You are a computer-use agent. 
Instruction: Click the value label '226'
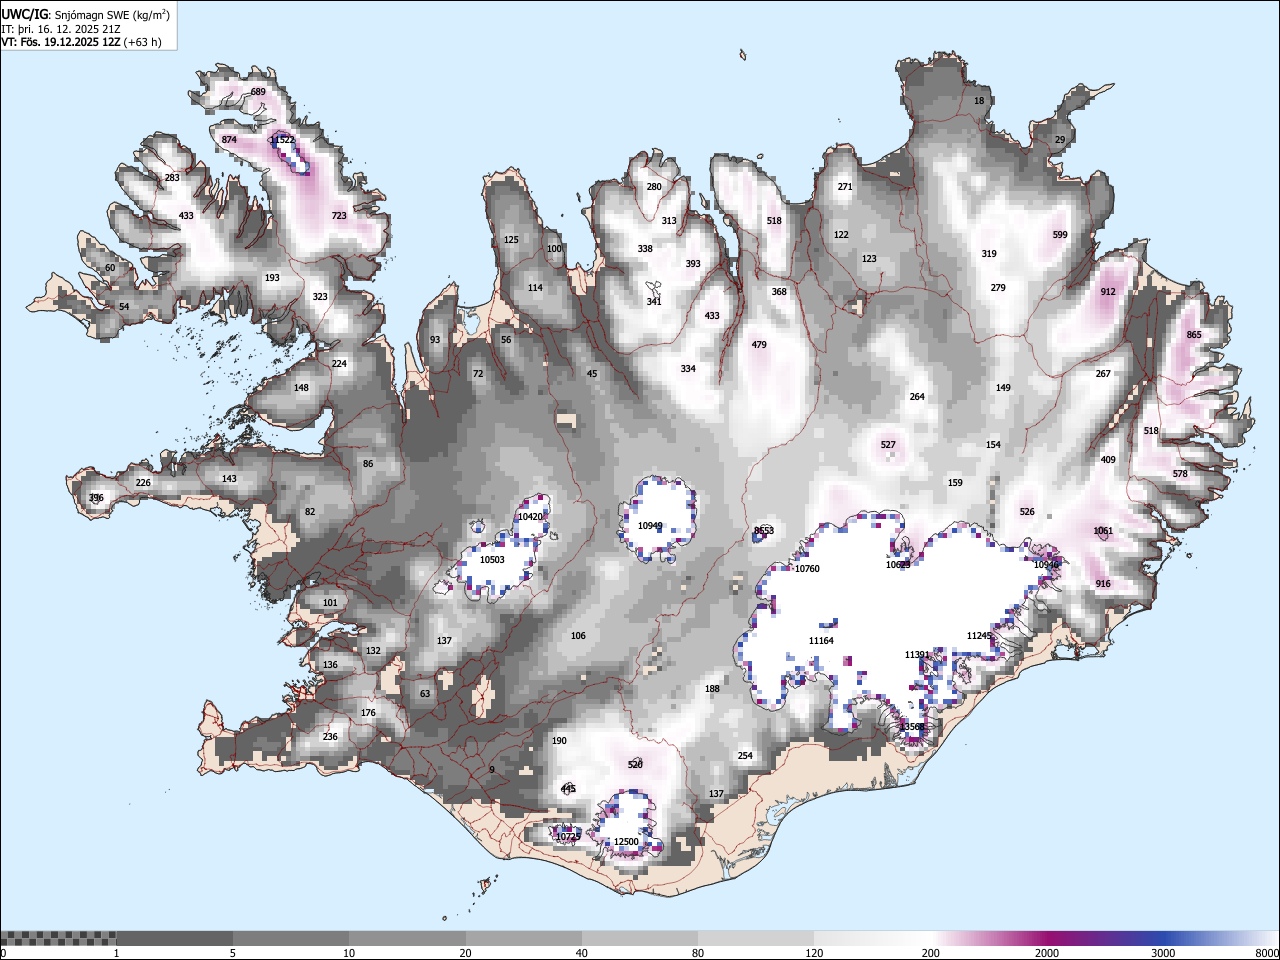tap(143, 483)
